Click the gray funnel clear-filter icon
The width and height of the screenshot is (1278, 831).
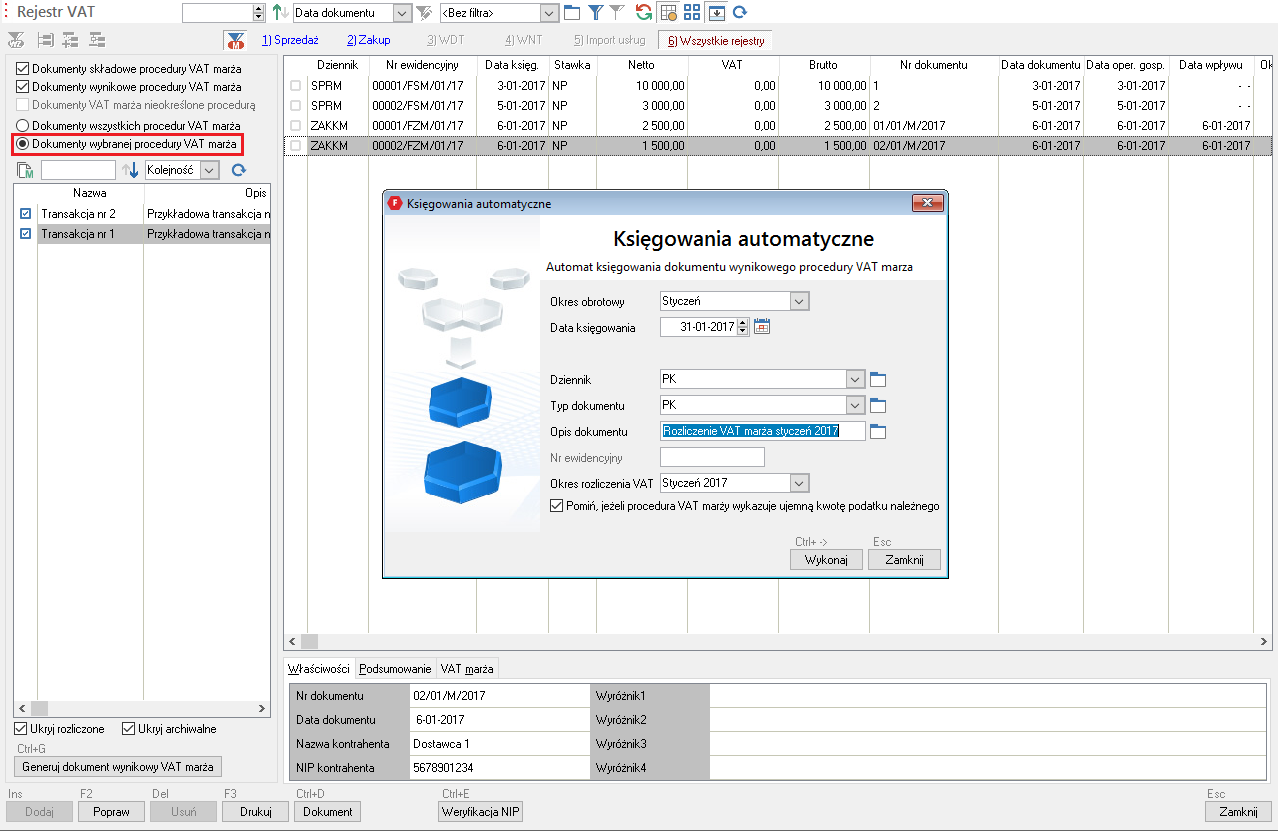(x=617, y=13)
